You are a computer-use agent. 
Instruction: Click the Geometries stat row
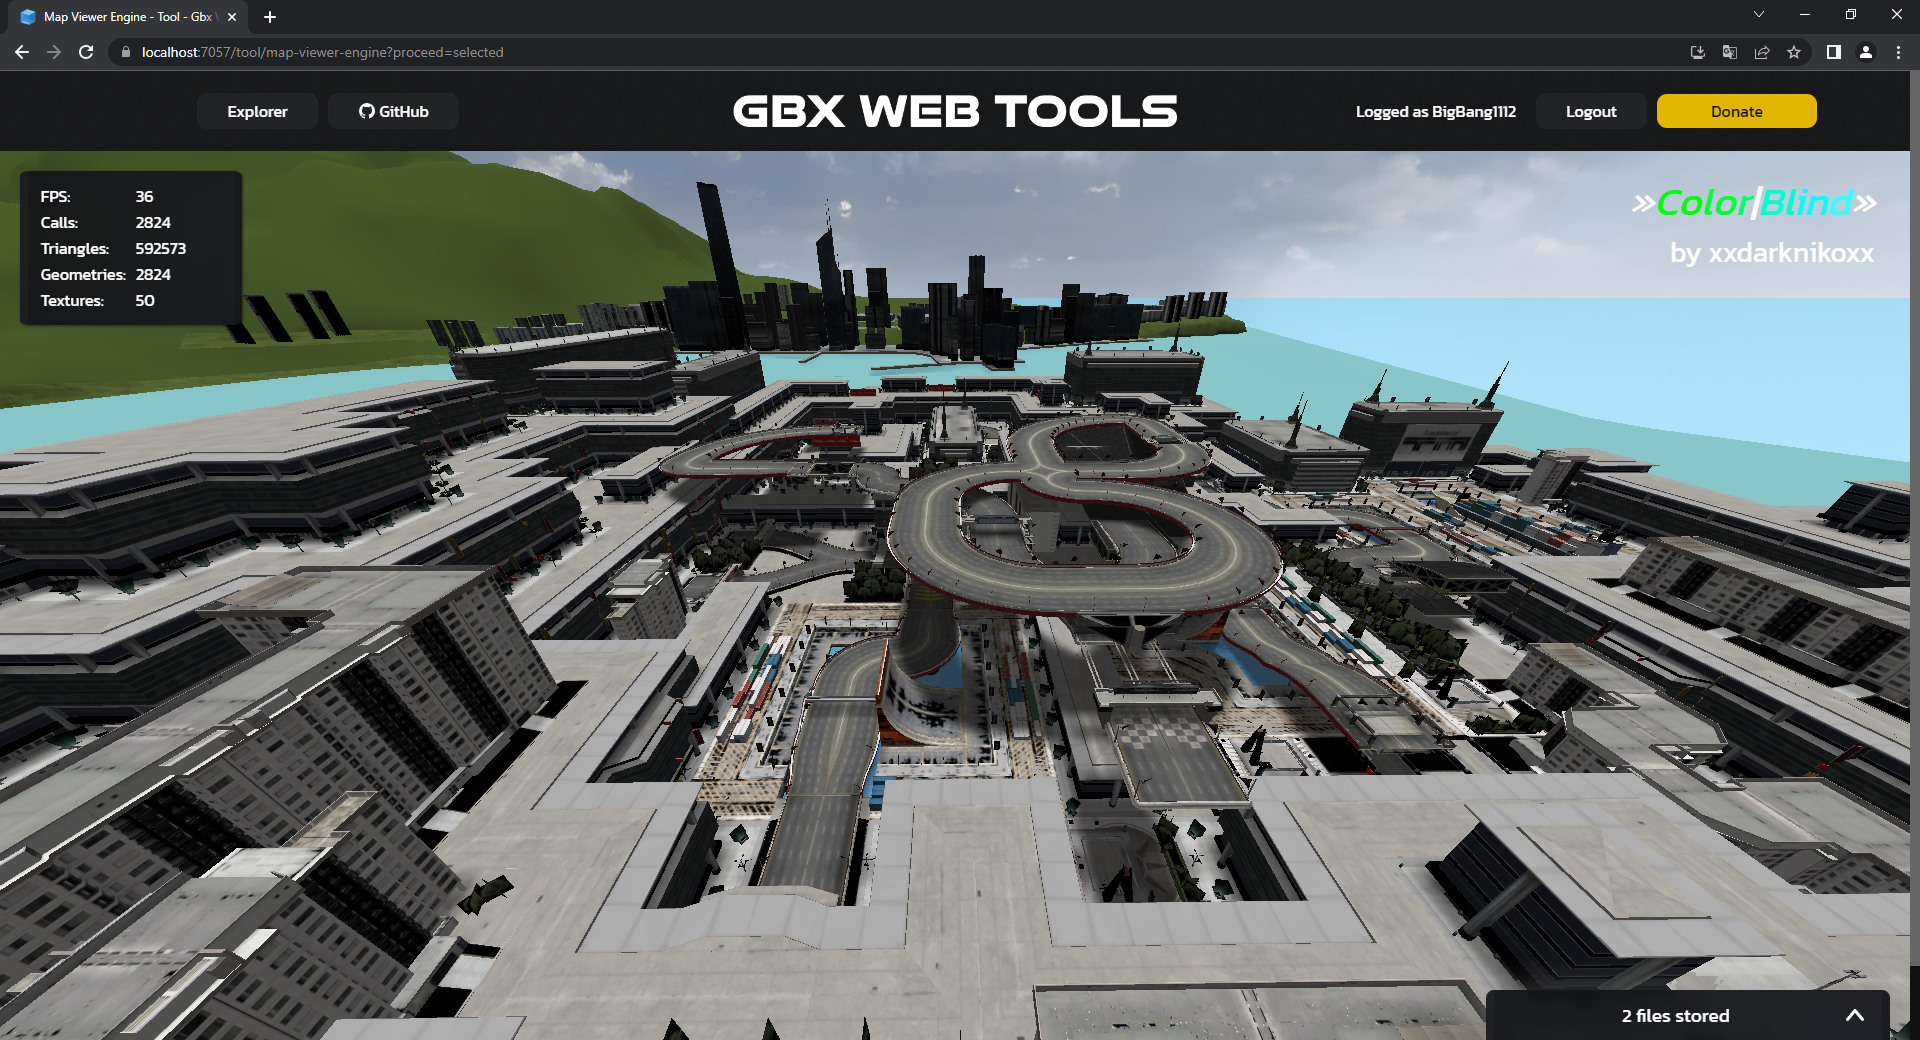pos(105,274)
